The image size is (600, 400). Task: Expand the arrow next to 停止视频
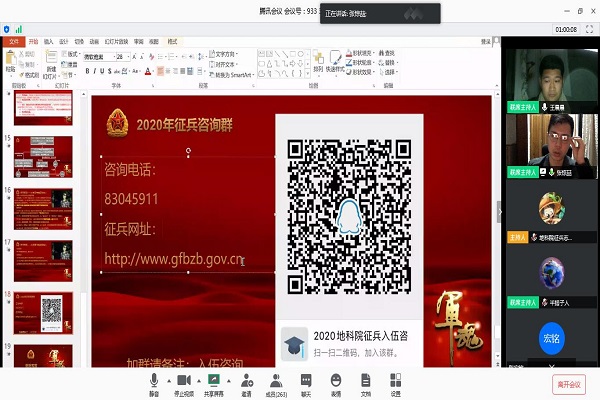(198, 379)
